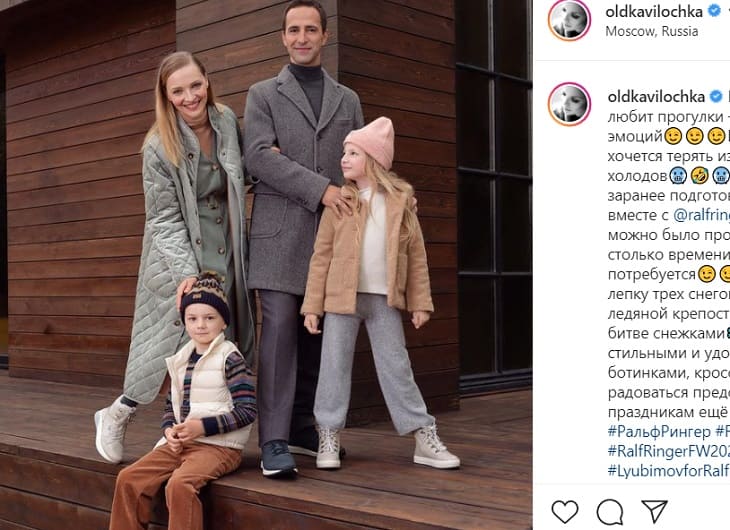This screenshot has width=730, height=530.
Task: Open oldkavilochka profile from header username
Action: [654, 11]
